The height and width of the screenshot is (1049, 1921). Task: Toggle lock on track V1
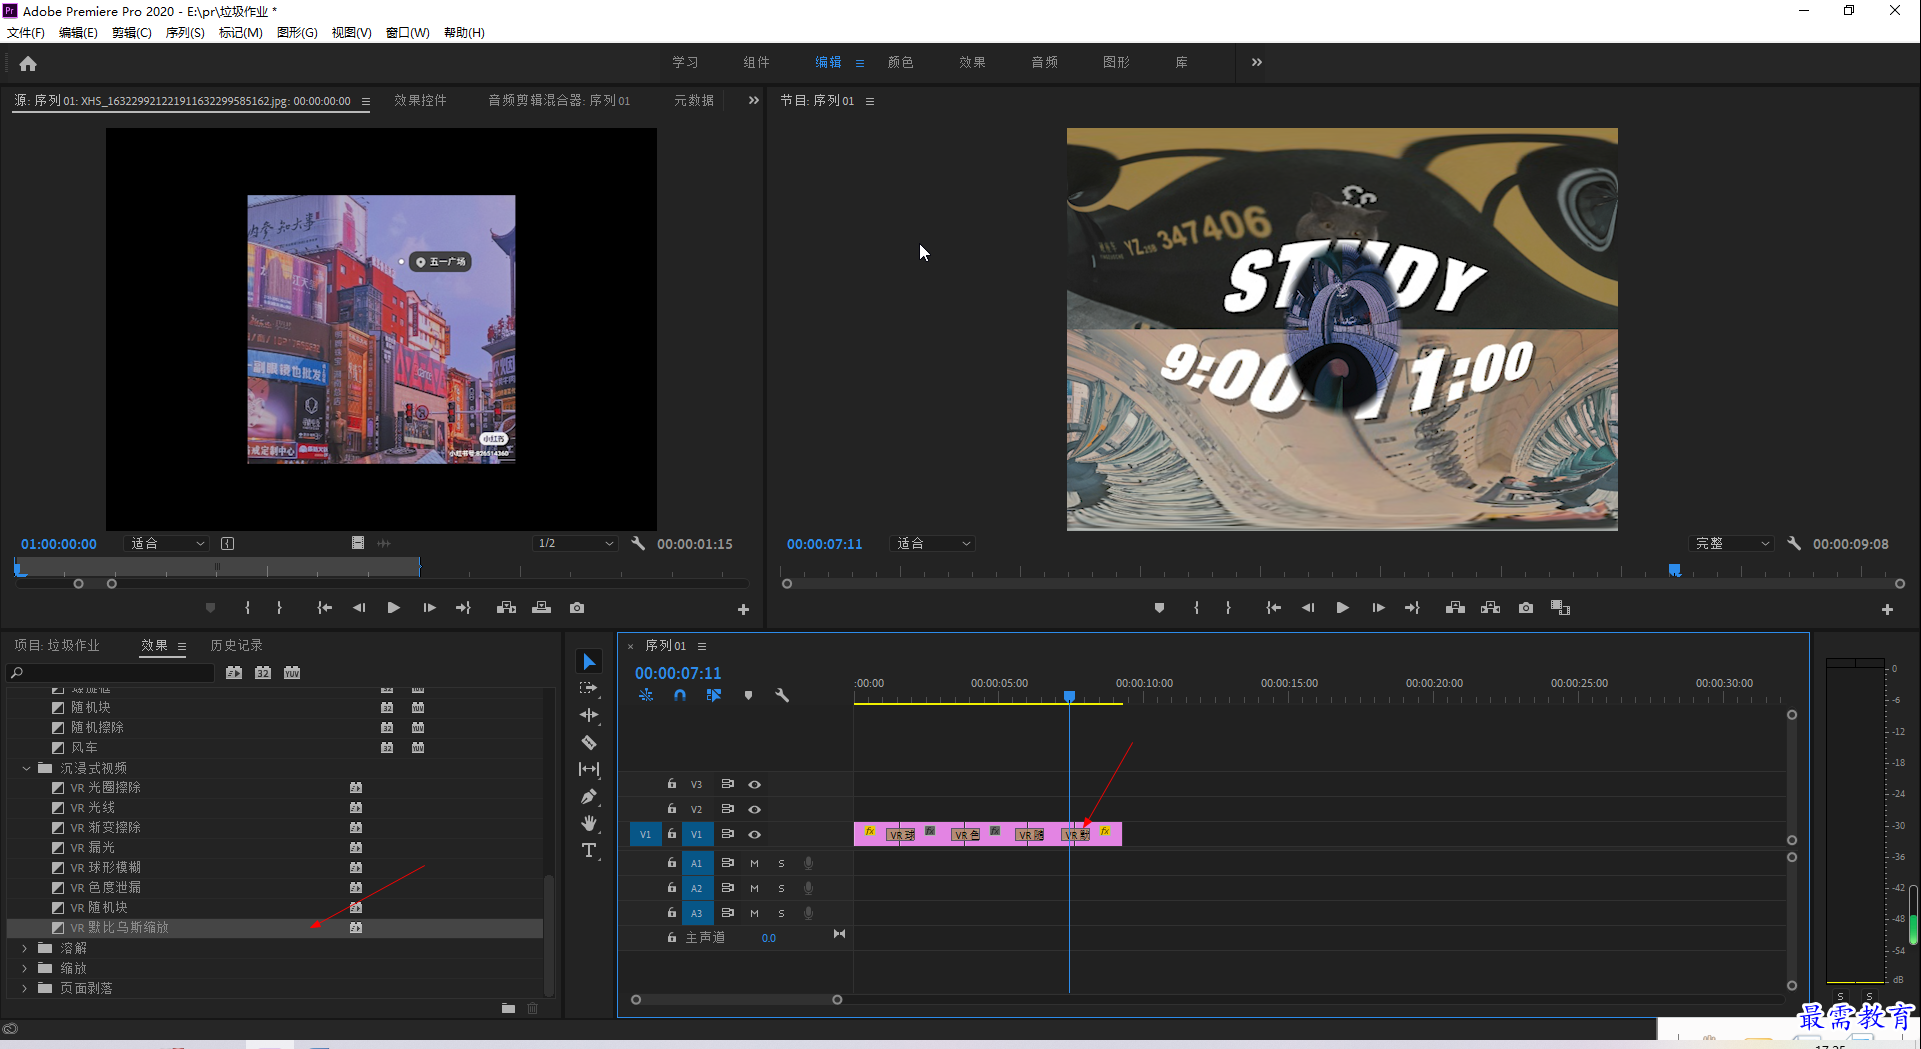click(672, 833)
